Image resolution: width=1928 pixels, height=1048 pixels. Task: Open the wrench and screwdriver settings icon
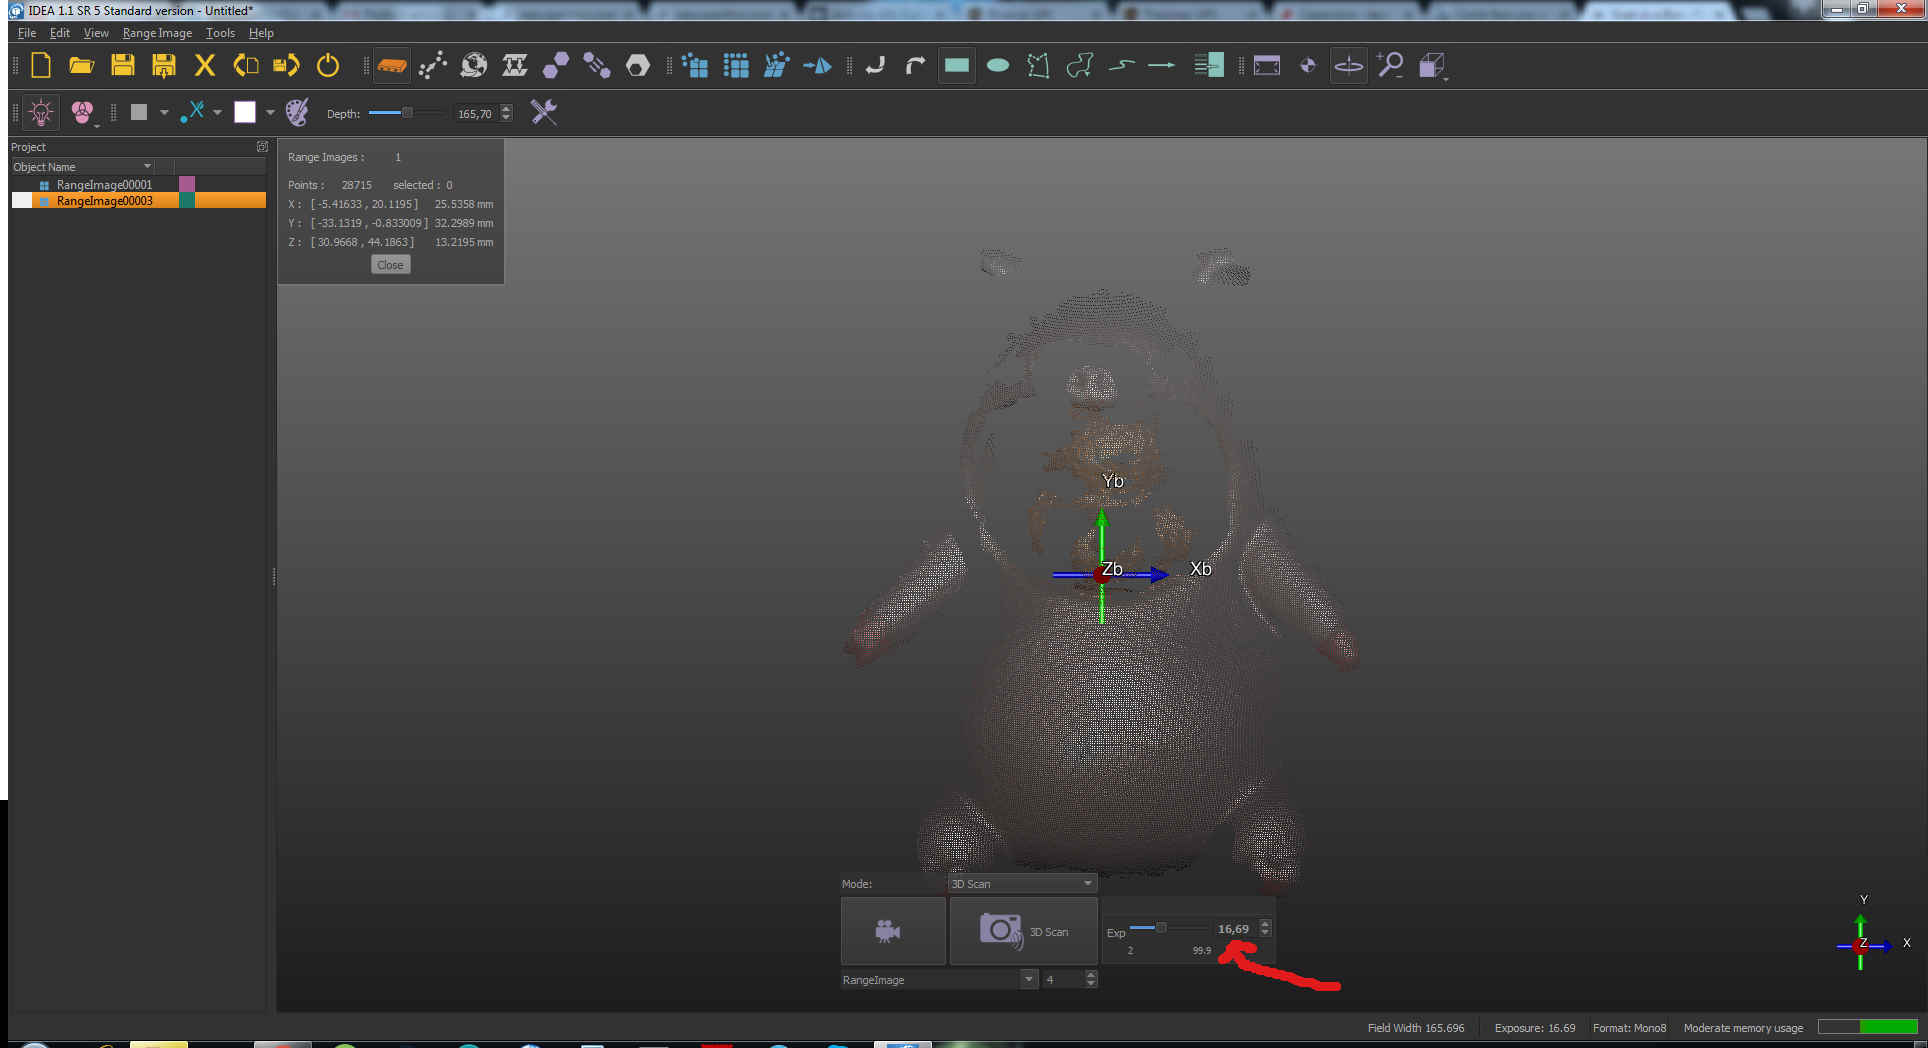[x=543, y=112]
